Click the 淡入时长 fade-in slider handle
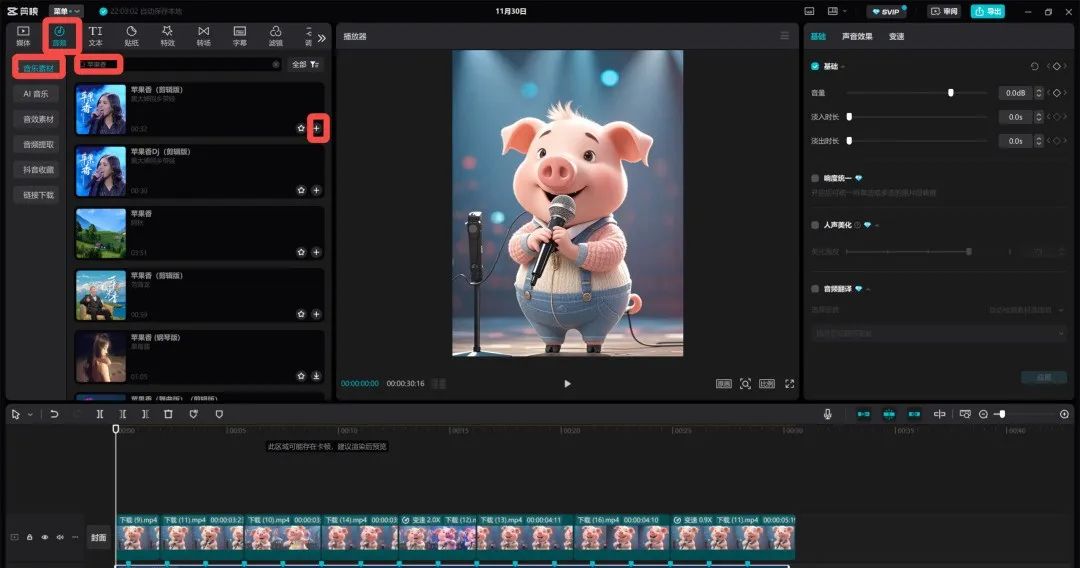This screenshot has height=568, width=1080. pos(849,117)
